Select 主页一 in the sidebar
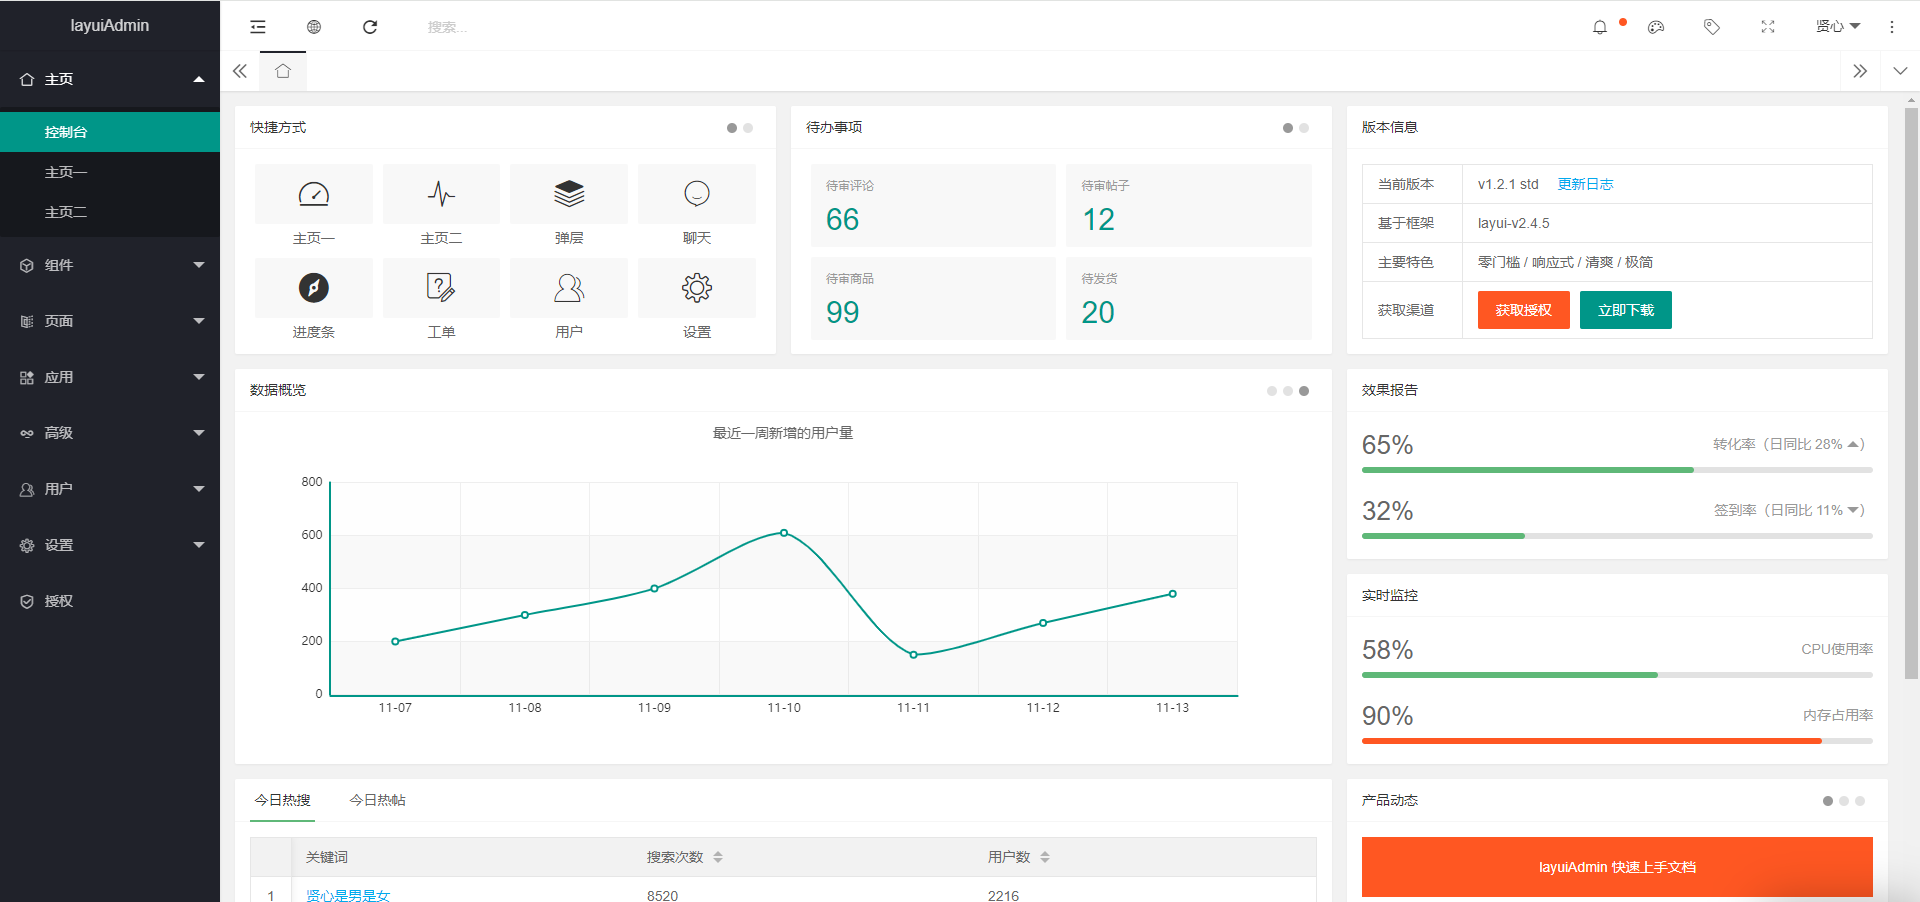1920x902 pixels. [110, 172]
